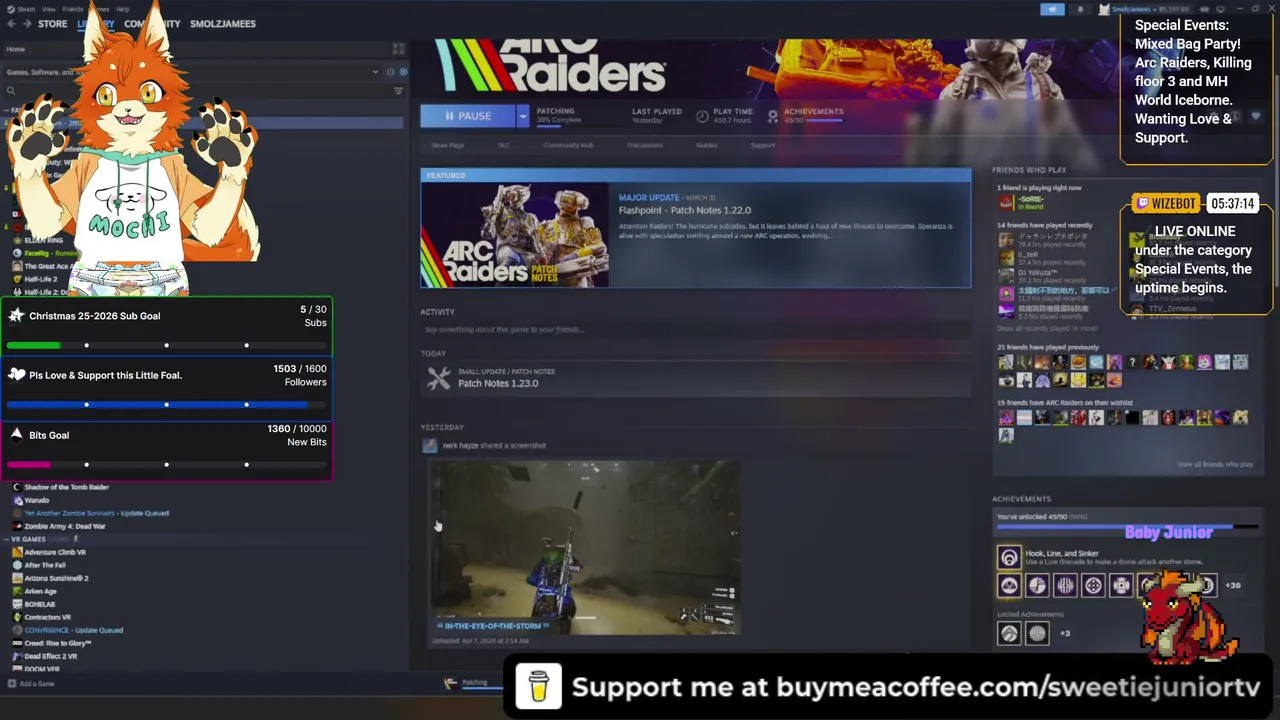Click the You've unlocked 45/50 progress bar
1280x720 pixels.
click(x=1128, y=525)
